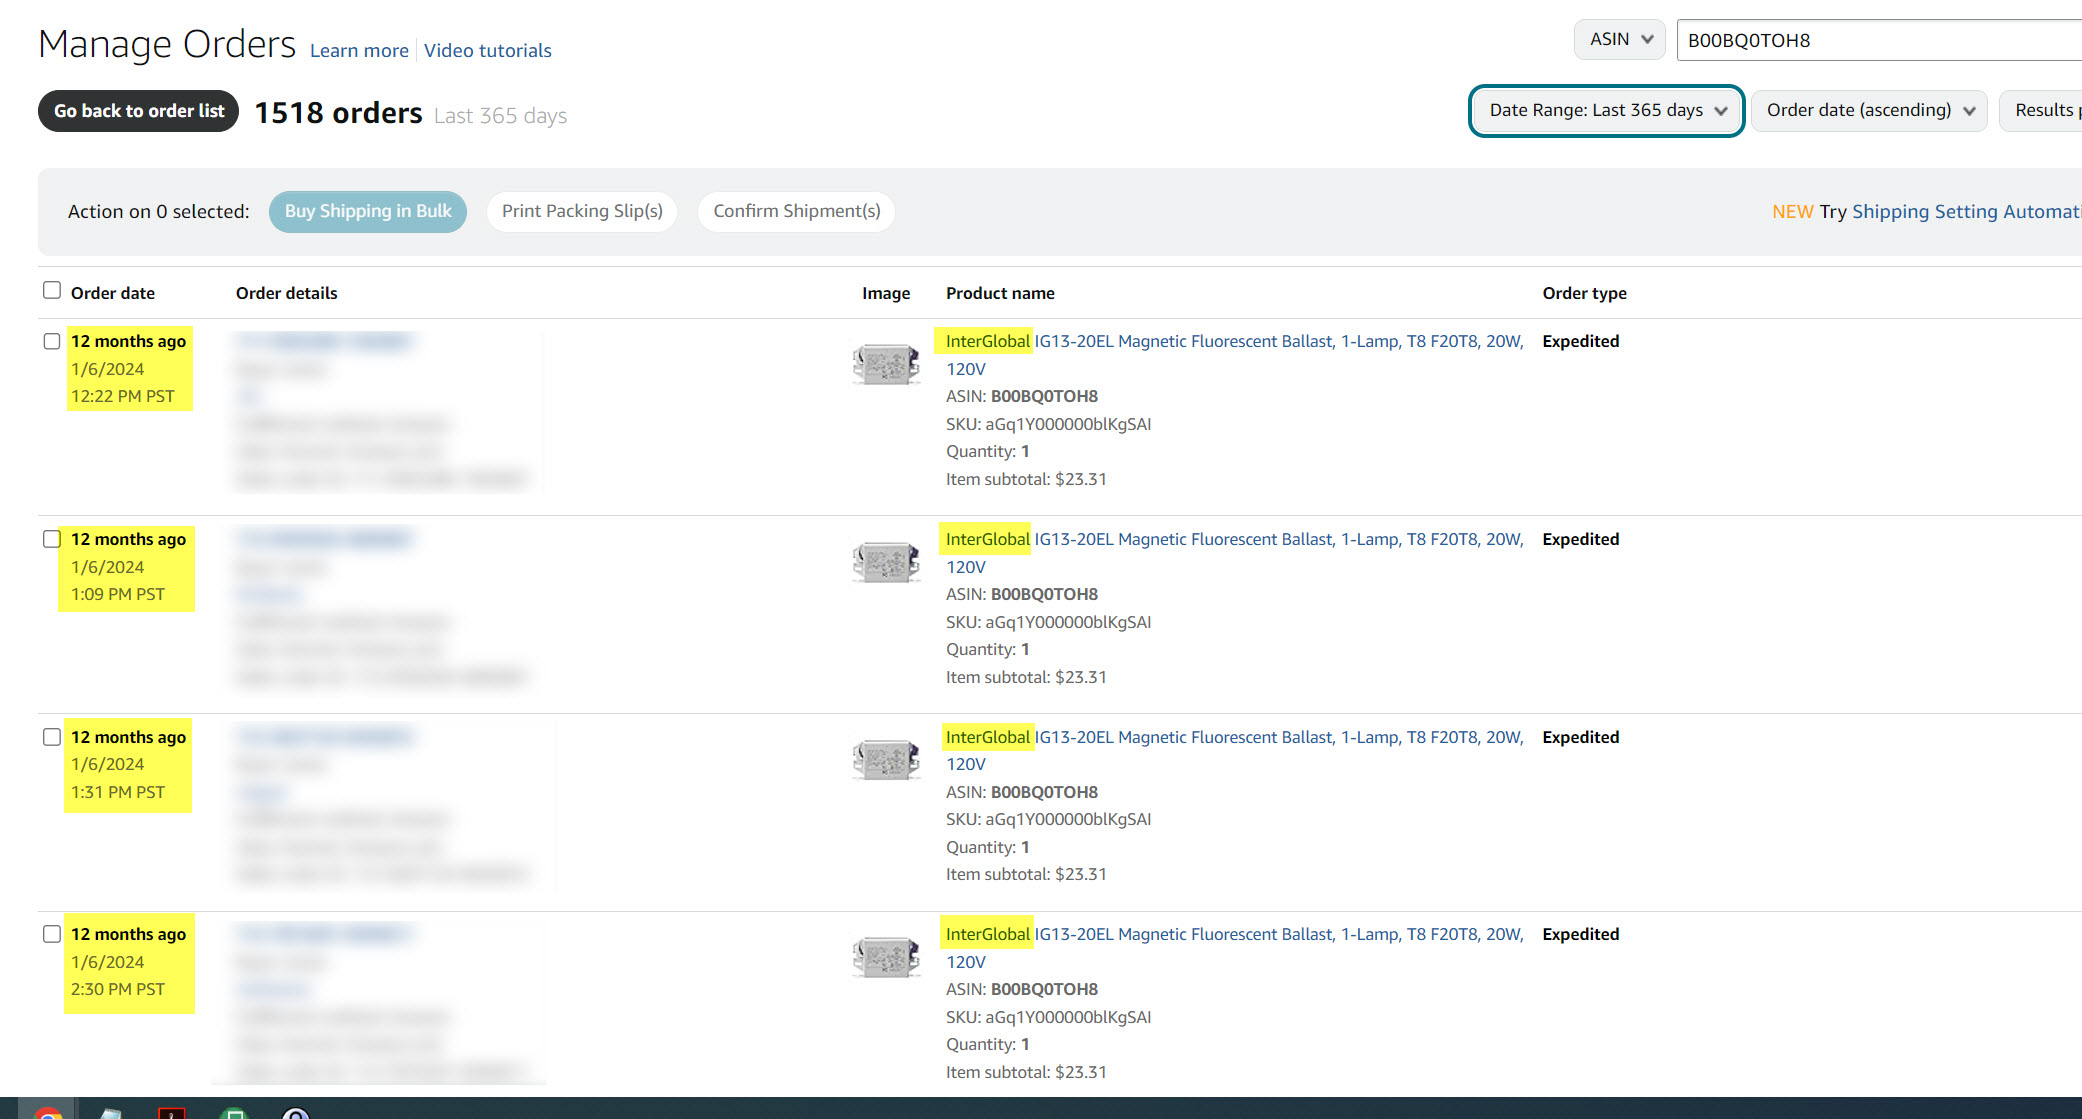Click the Order details column header
2082x1119 pixels.
coord(287,293)
